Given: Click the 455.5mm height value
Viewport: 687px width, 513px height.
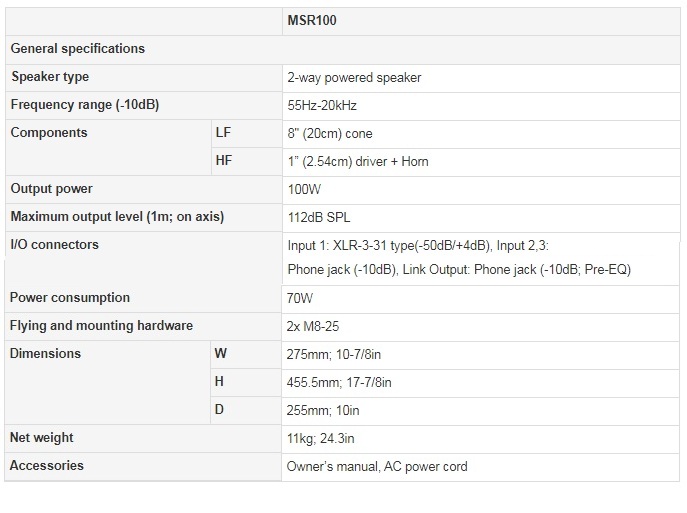Looking at the screenshot, I should [x=339, y=382].
